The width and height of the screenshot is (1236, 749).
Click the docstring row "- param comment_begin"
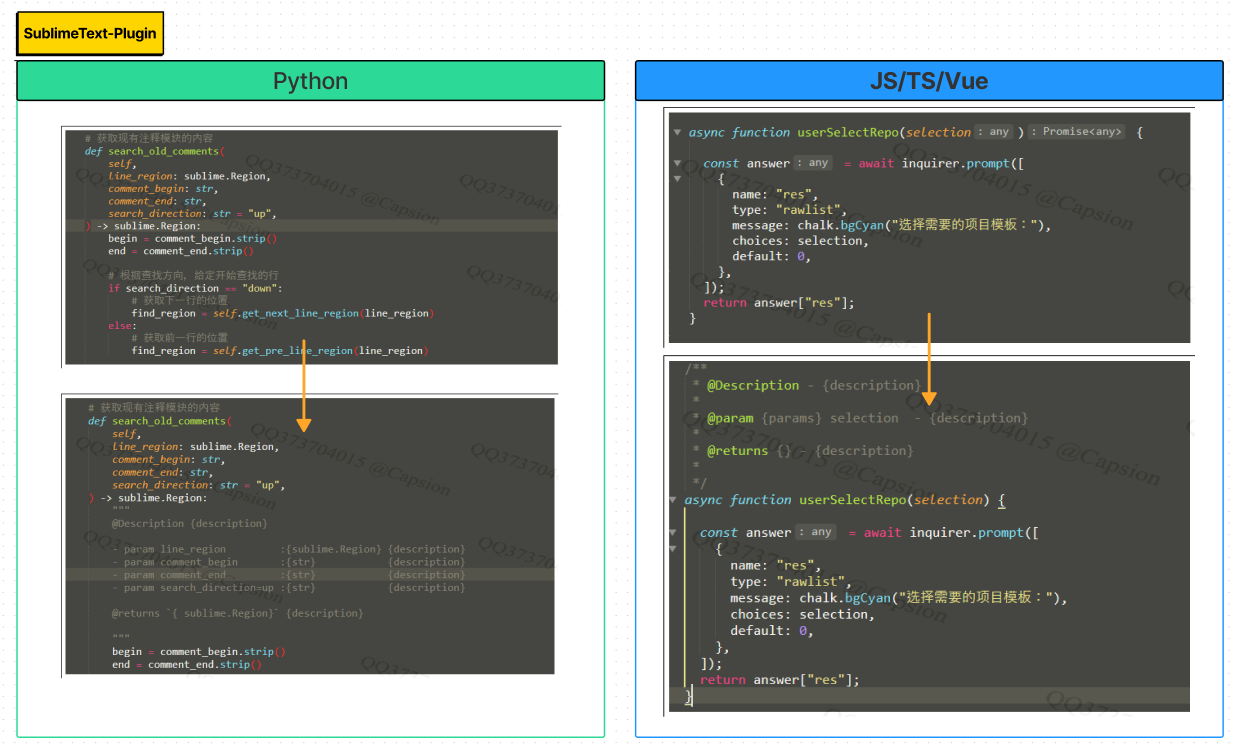click(289, 562)
